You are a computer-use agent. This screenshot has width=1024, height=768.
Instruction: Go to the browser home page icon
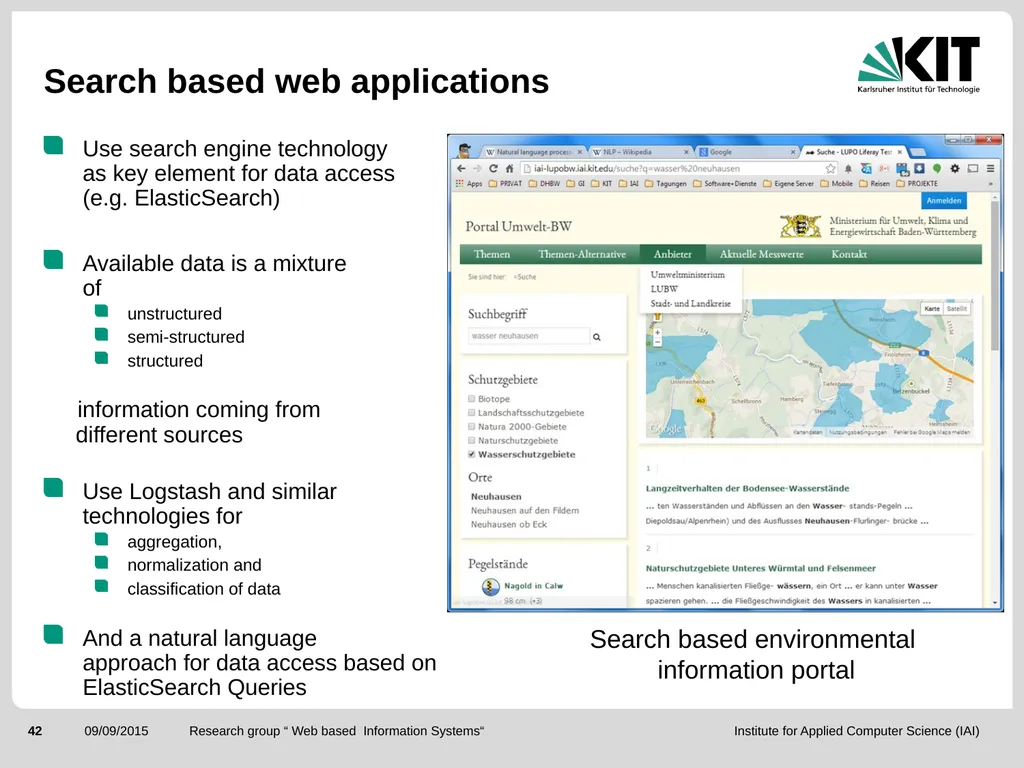tap(509, 168)
